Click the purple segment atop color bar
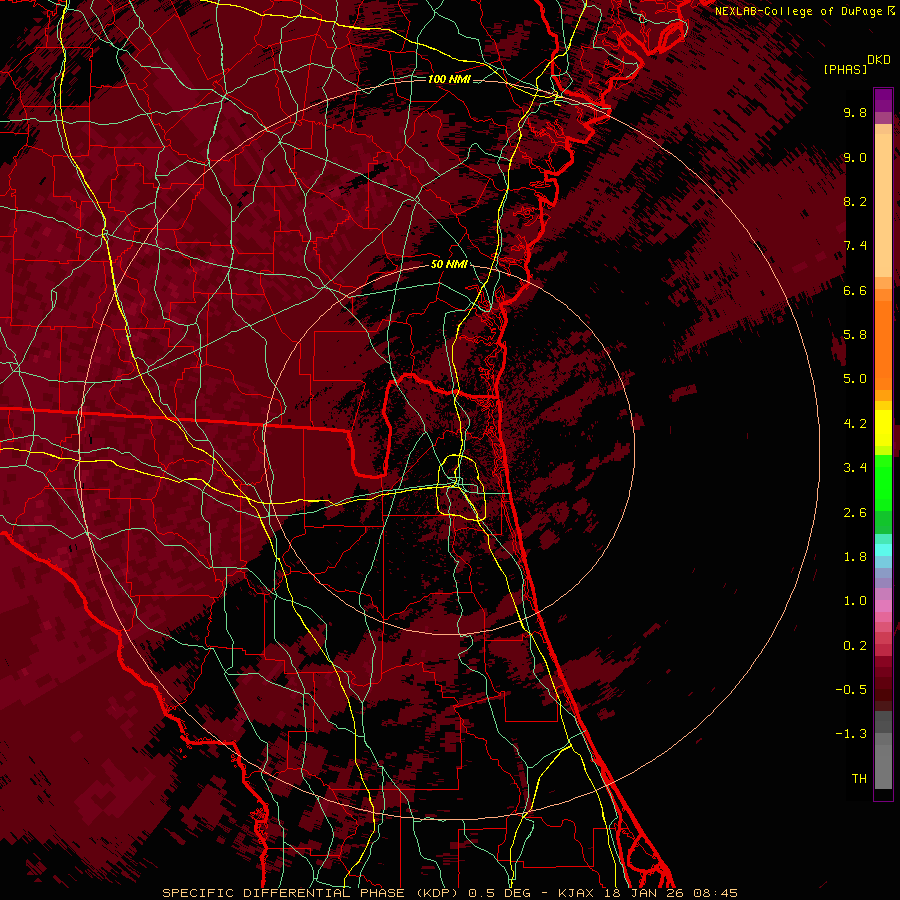Image resolution: width=900 pixels, height=900 pixels. 883,100
